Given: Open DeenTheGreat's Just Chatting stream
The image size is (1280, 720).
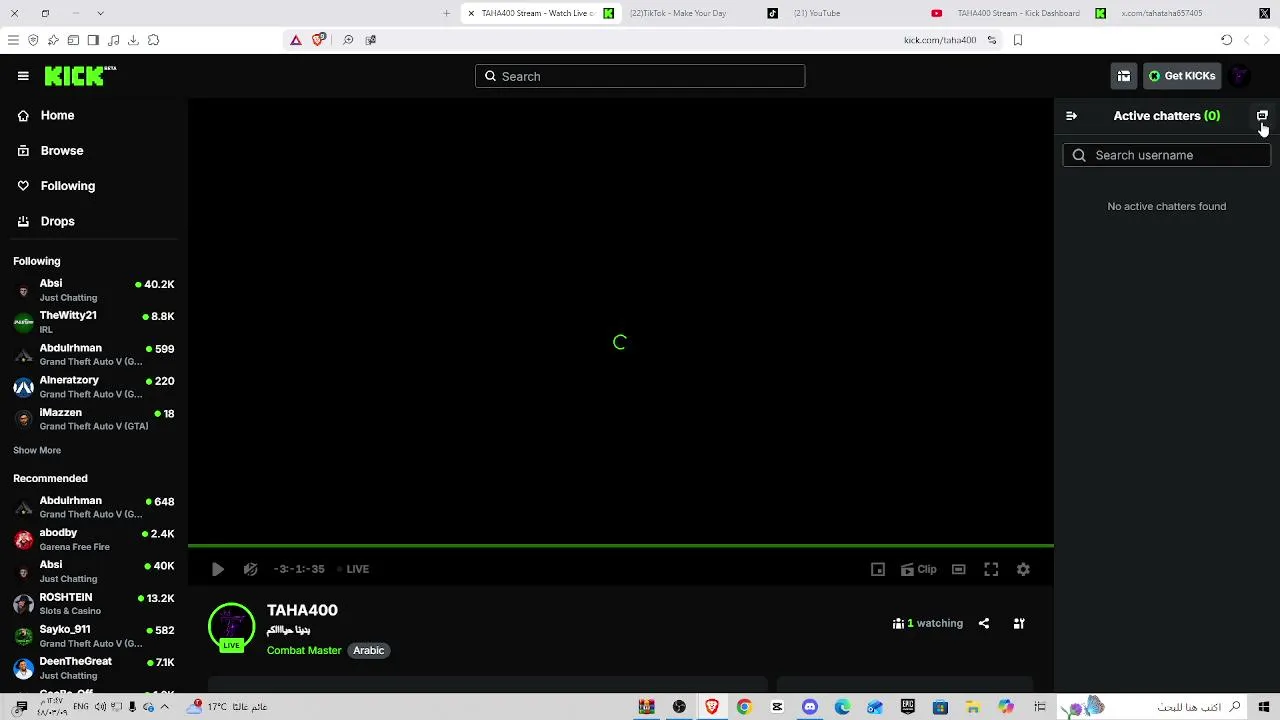Looking at the screenshot, I should [x=94, y=668].
